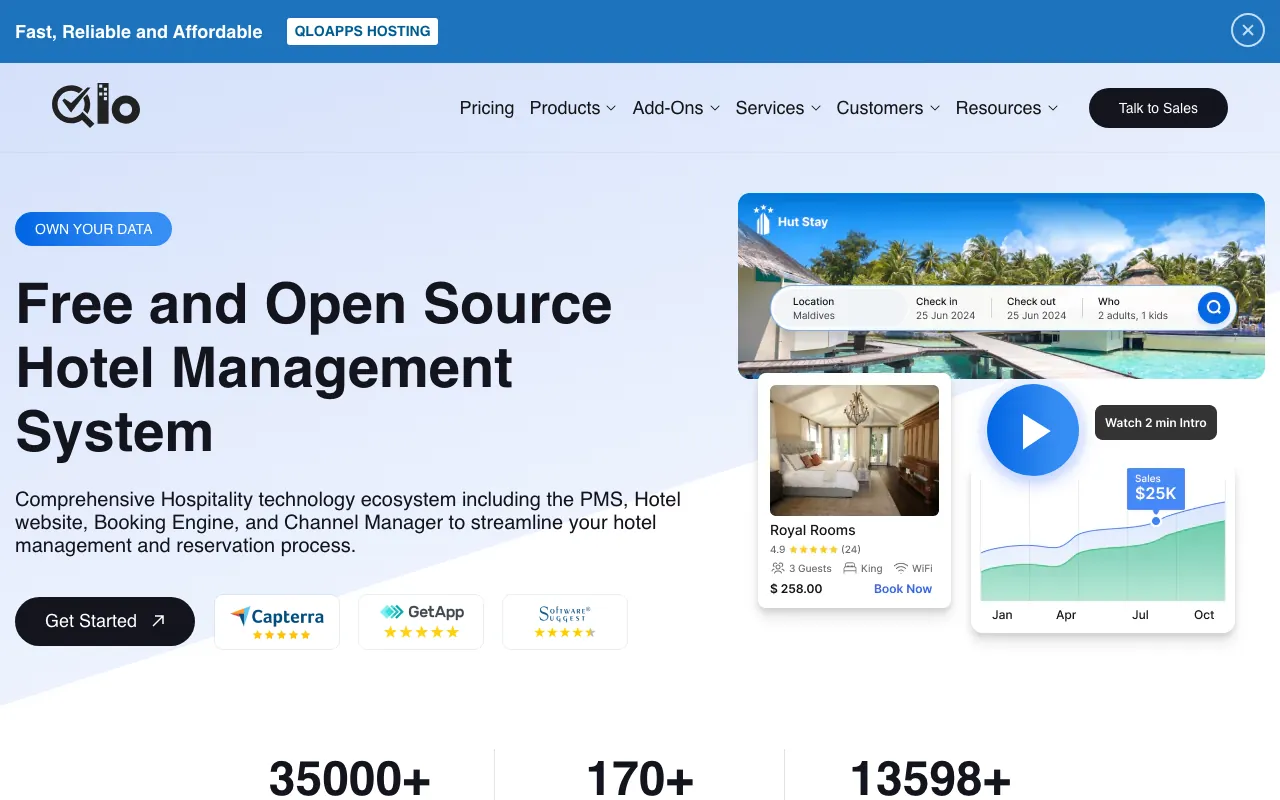Image resolution: width=1280 pixels, height=800 pixels.
Task: Click the Hut Stay logo icon
Action: [x=763, y=221]
